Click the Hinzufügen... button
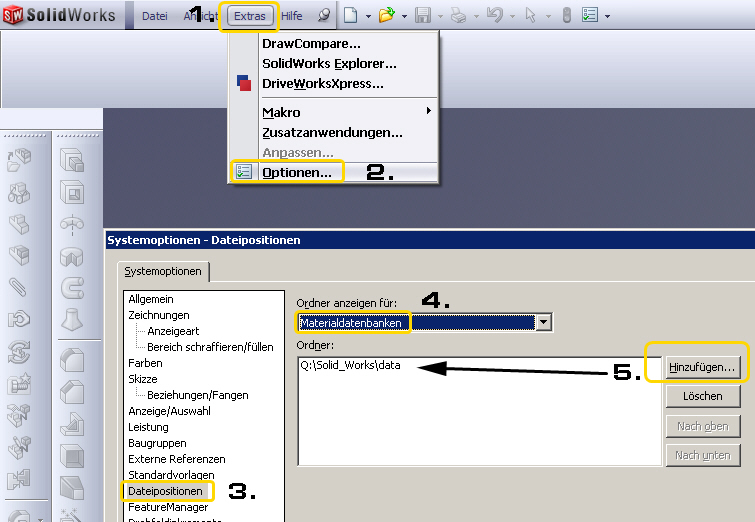This screenshot has height=522, width=755. (702, 367)
